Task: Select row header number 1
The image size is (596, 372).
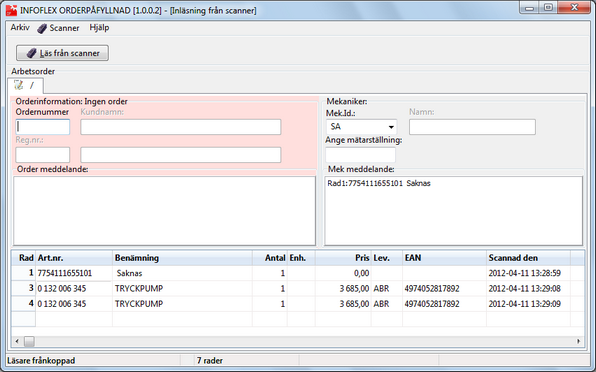Action: [24, 273]
